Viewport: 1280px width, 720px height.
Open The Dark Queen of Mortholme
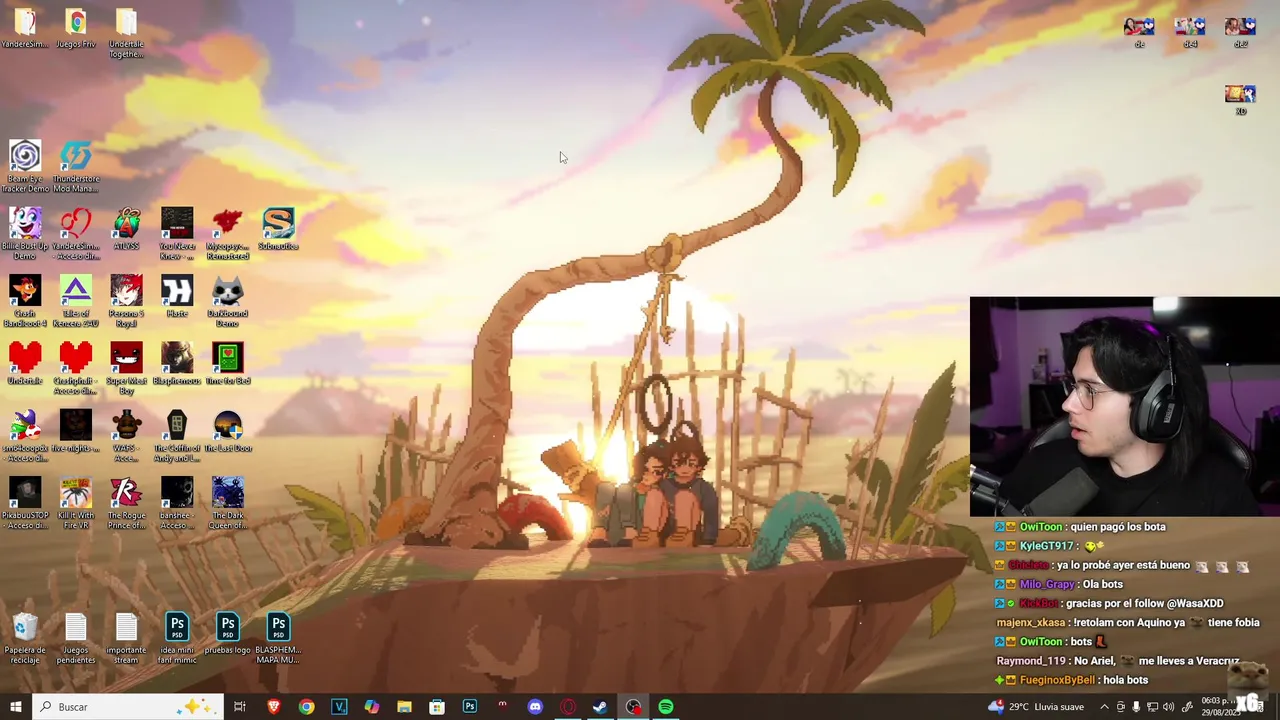(x=227, y=503)
